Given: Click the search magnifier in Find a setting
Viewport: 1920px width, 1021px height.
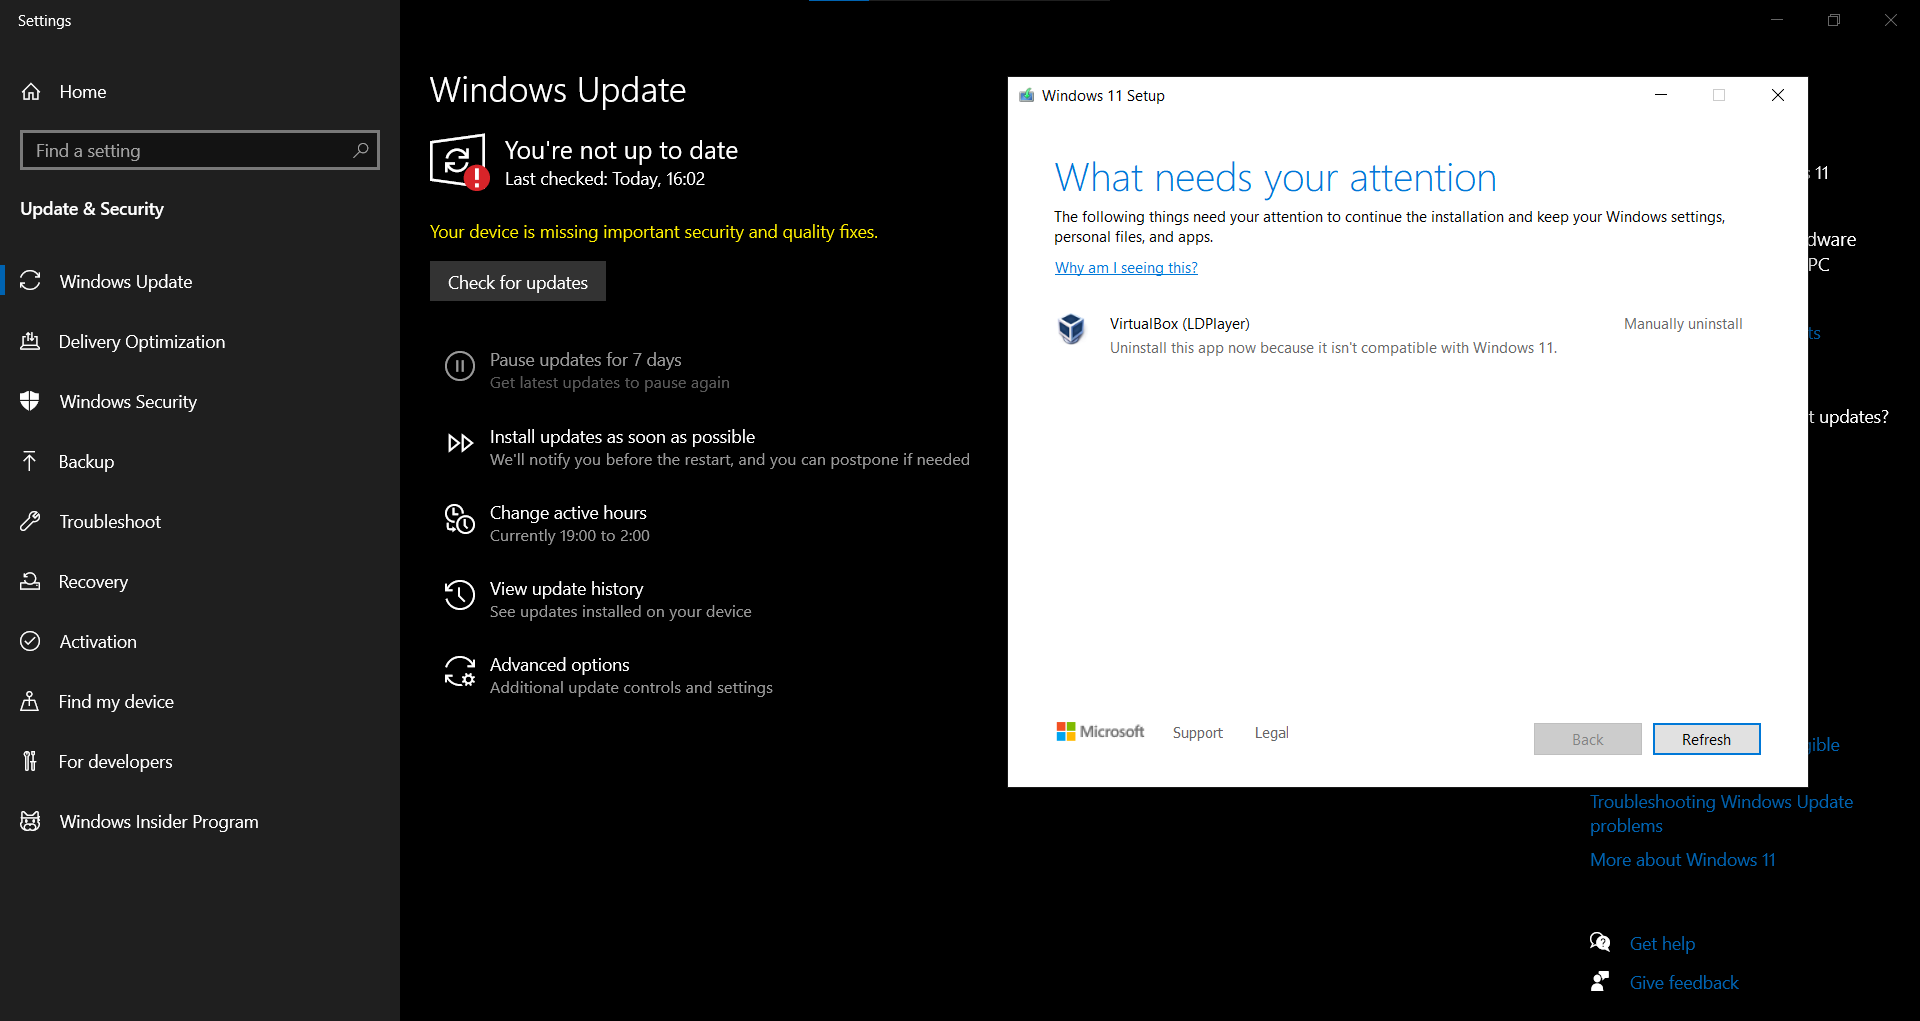Looking at the screenshot, I should [x=361, y=150].
